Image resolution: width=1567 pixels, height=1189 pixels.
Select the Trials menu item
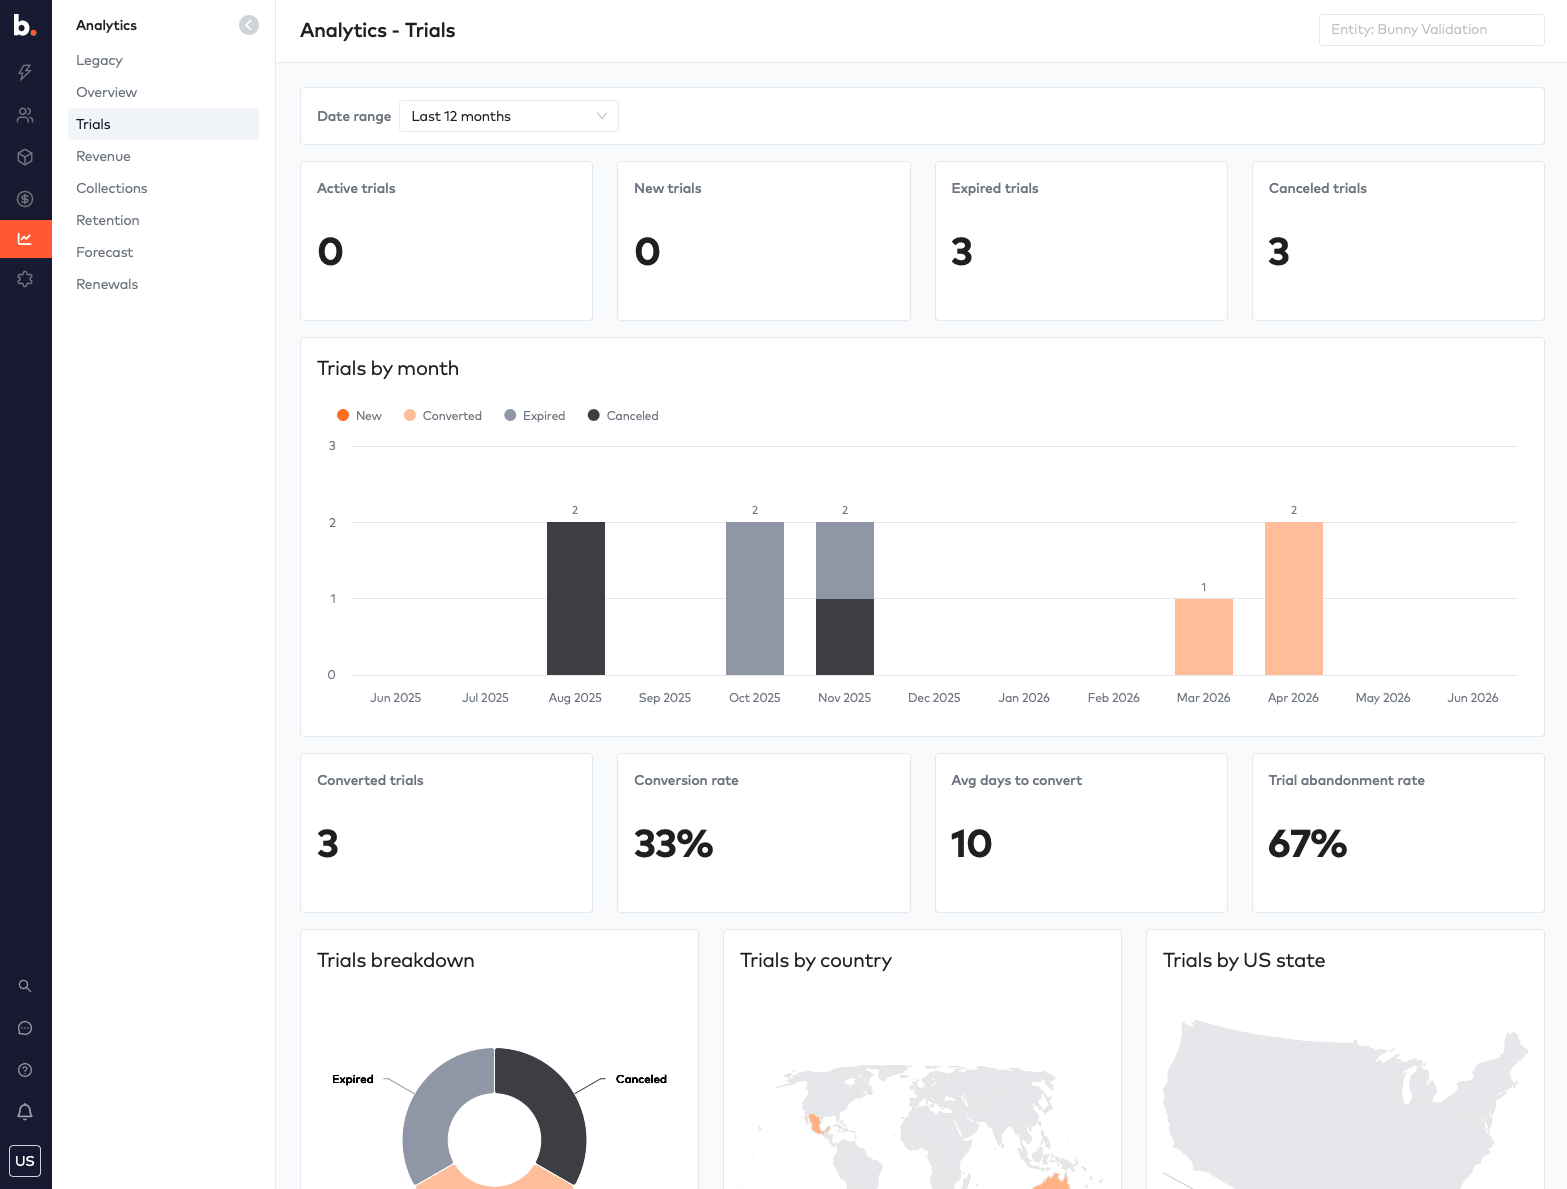click(x=163, y=124)
